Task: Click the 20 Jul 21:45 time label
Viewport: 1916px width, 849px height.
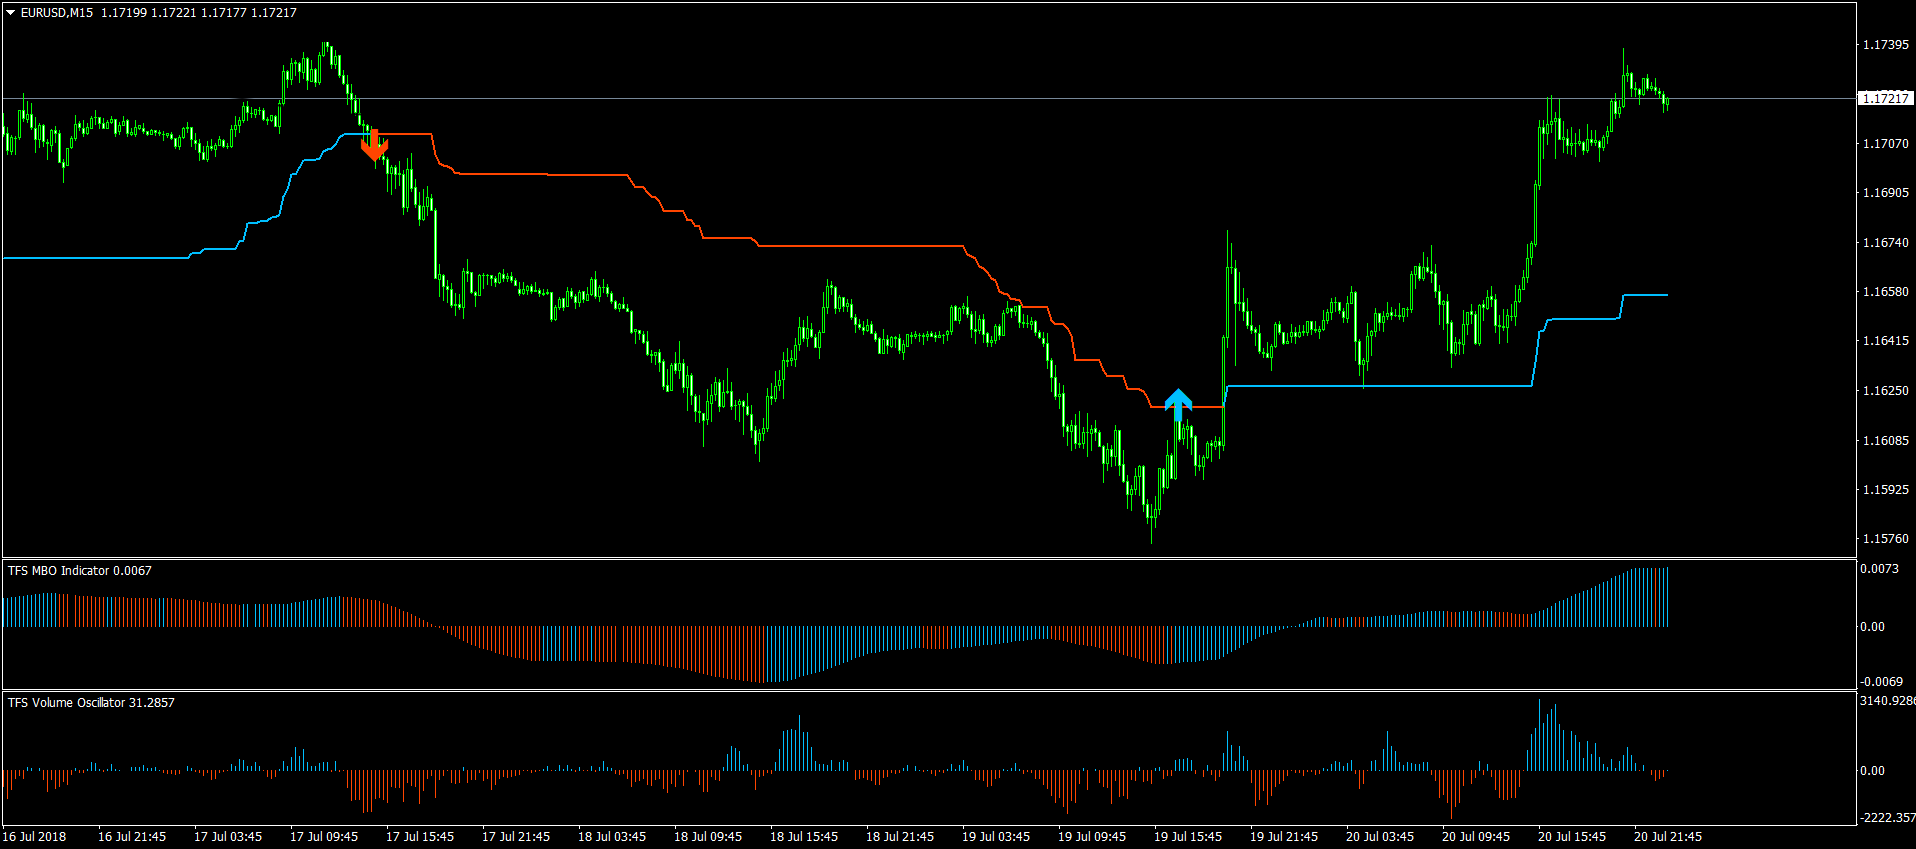Action: (1667, 837)
